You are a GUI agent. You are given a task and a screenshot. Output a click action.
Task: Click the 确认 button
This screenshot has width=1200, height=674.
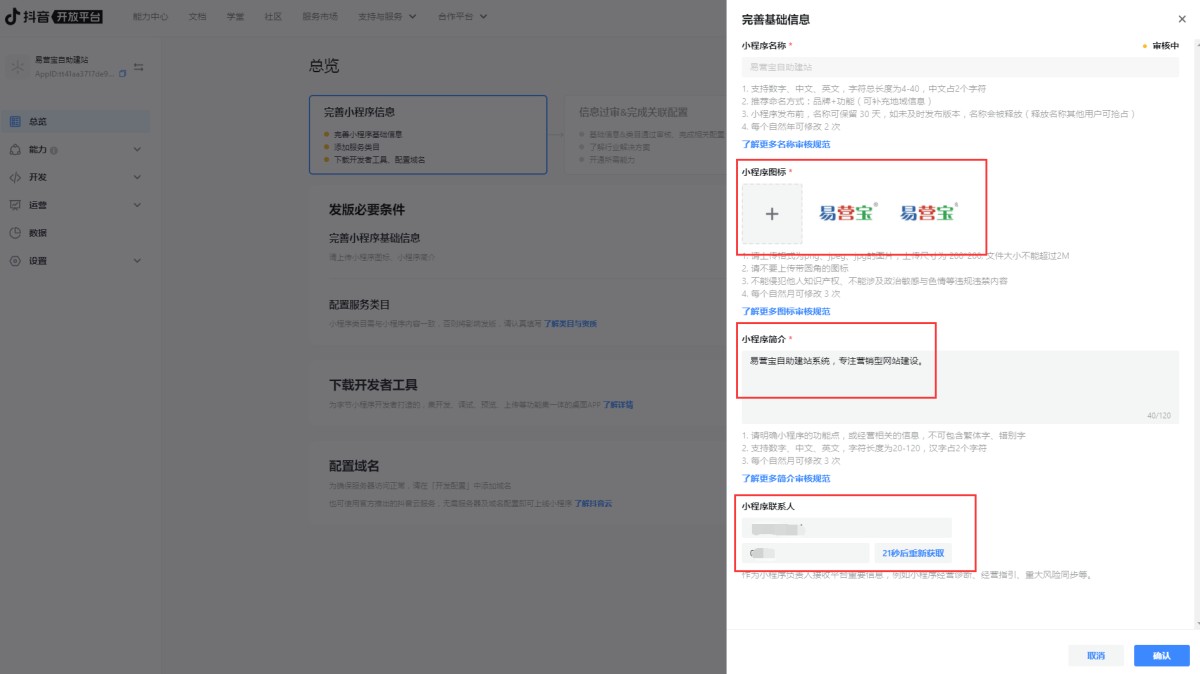click(x=1161, y=656)
